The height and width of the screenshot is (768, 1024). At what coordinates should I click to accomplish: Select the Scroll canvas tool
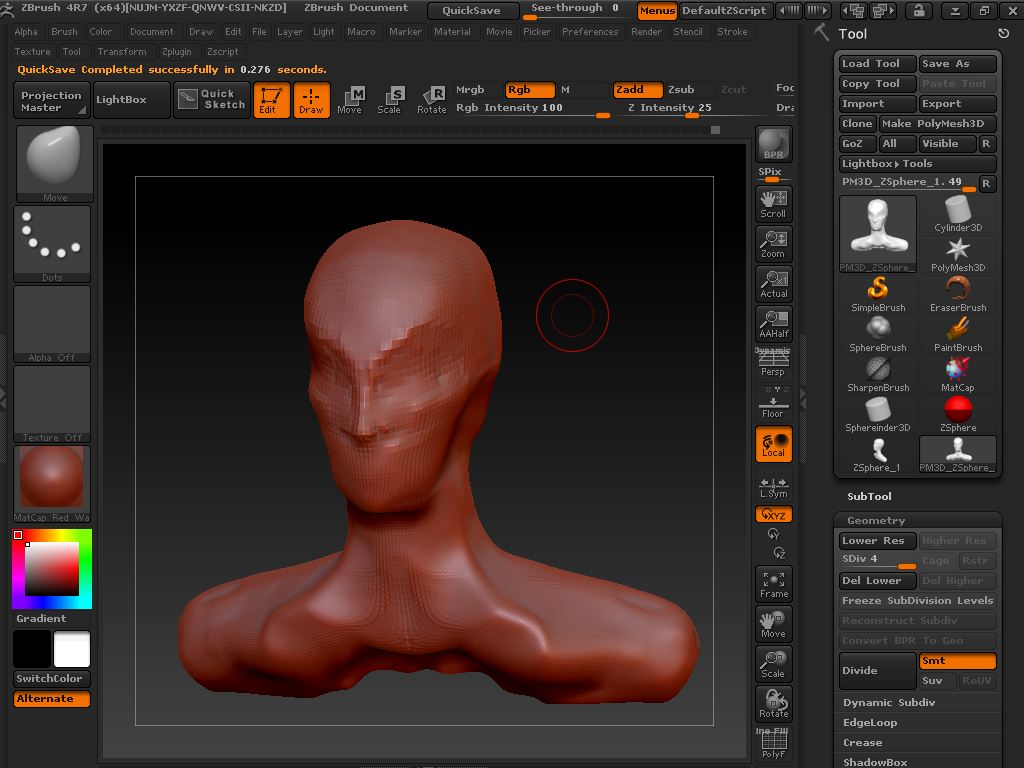click(773, 203)
